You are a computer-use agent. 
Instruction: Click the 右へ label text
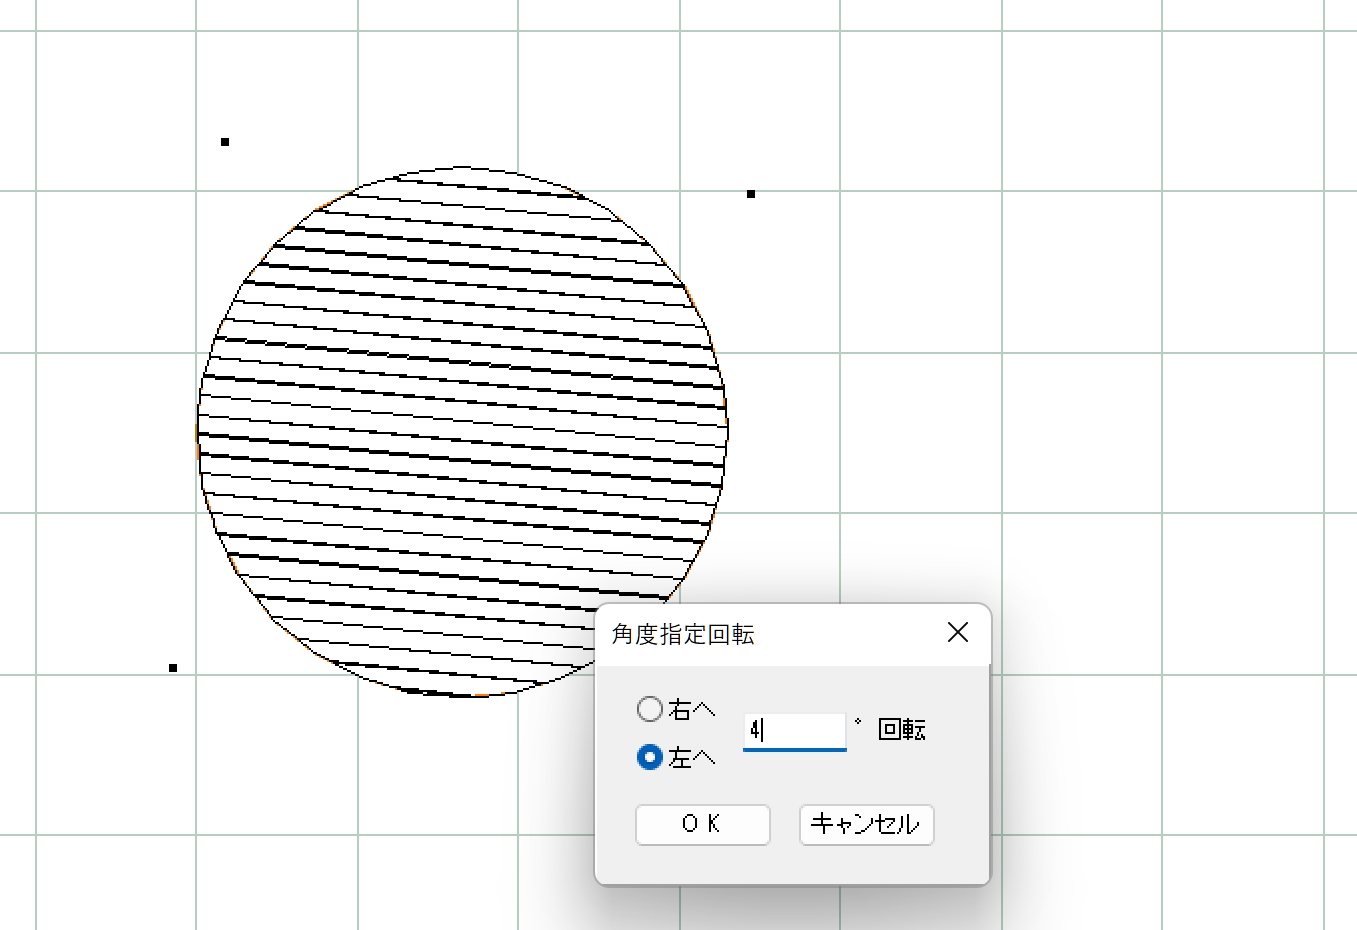(692, 710)
